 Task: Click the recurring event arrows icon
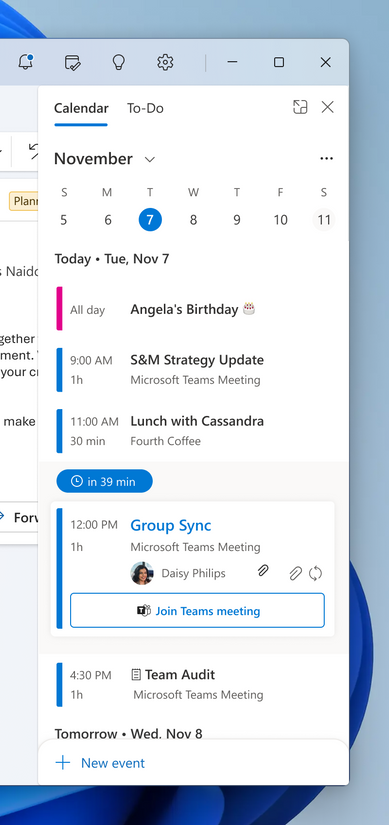[315, 574]
